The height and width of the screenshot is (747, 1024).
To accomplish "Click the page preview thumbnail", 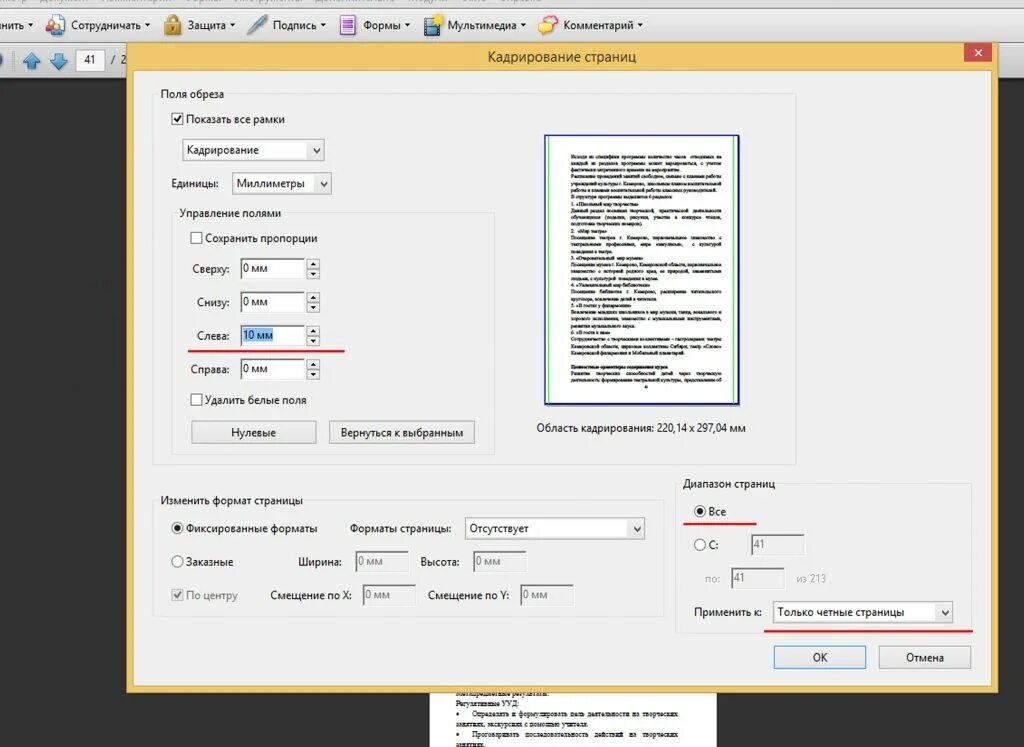I will pyautogui.click(x=642, y=270).
